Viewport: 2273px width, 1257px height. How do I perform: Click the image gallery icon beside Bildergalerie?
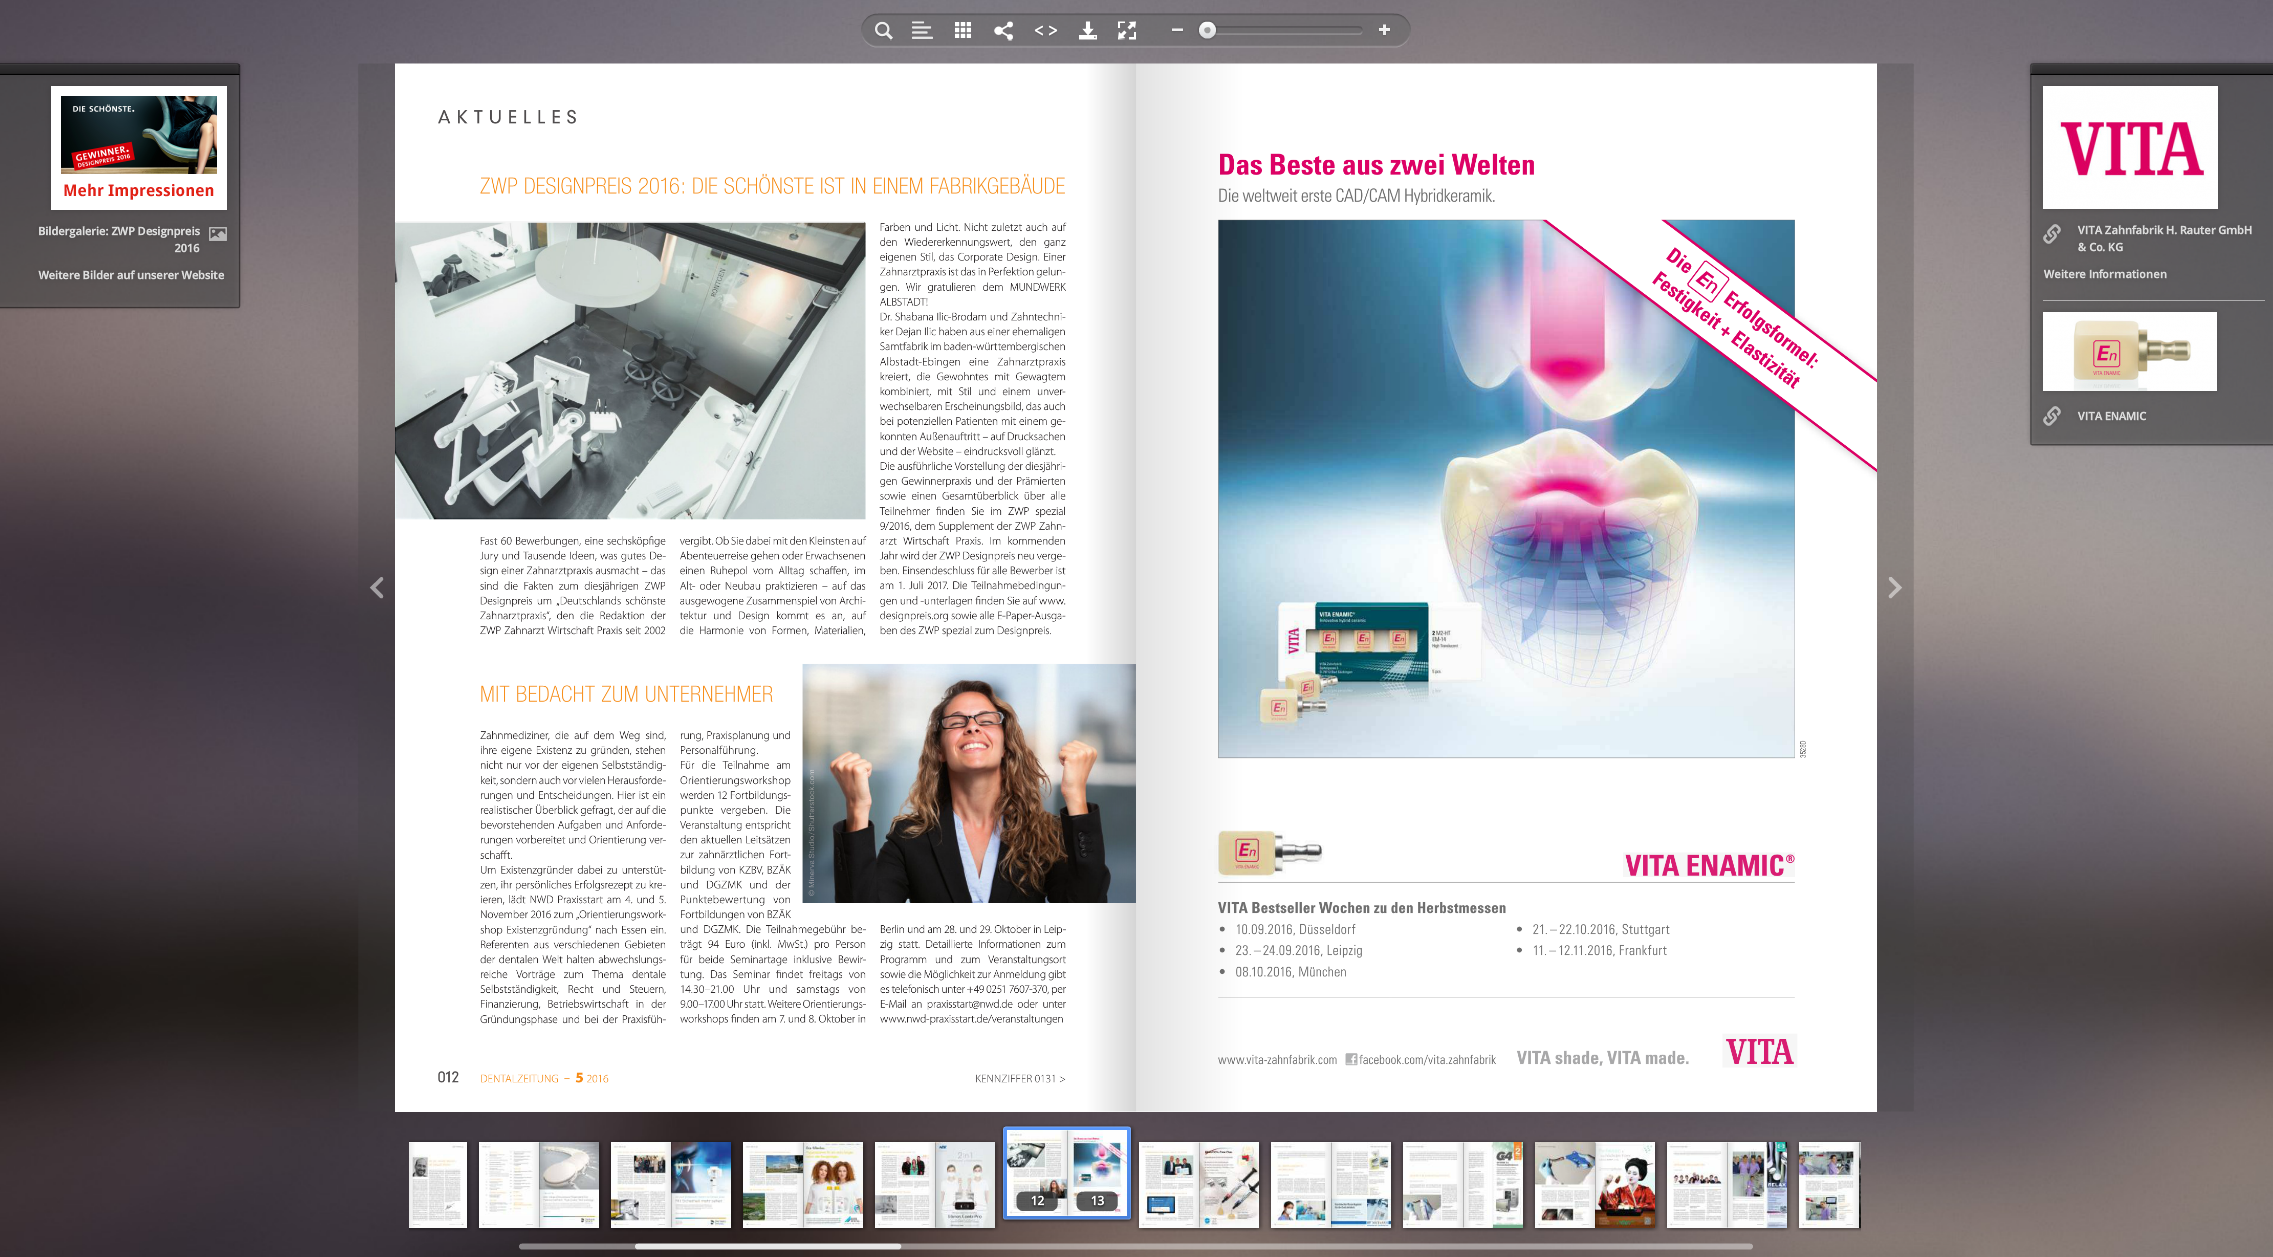[x=218, y=233]
